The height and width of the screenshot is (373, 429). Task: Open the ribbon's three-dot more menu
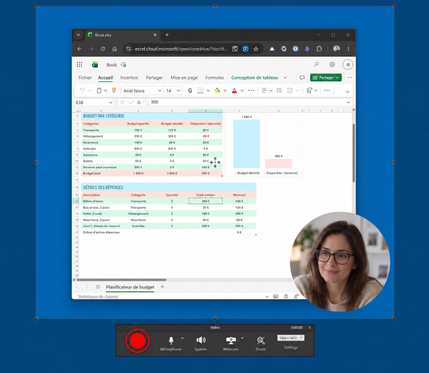click(x=349, y=77)
